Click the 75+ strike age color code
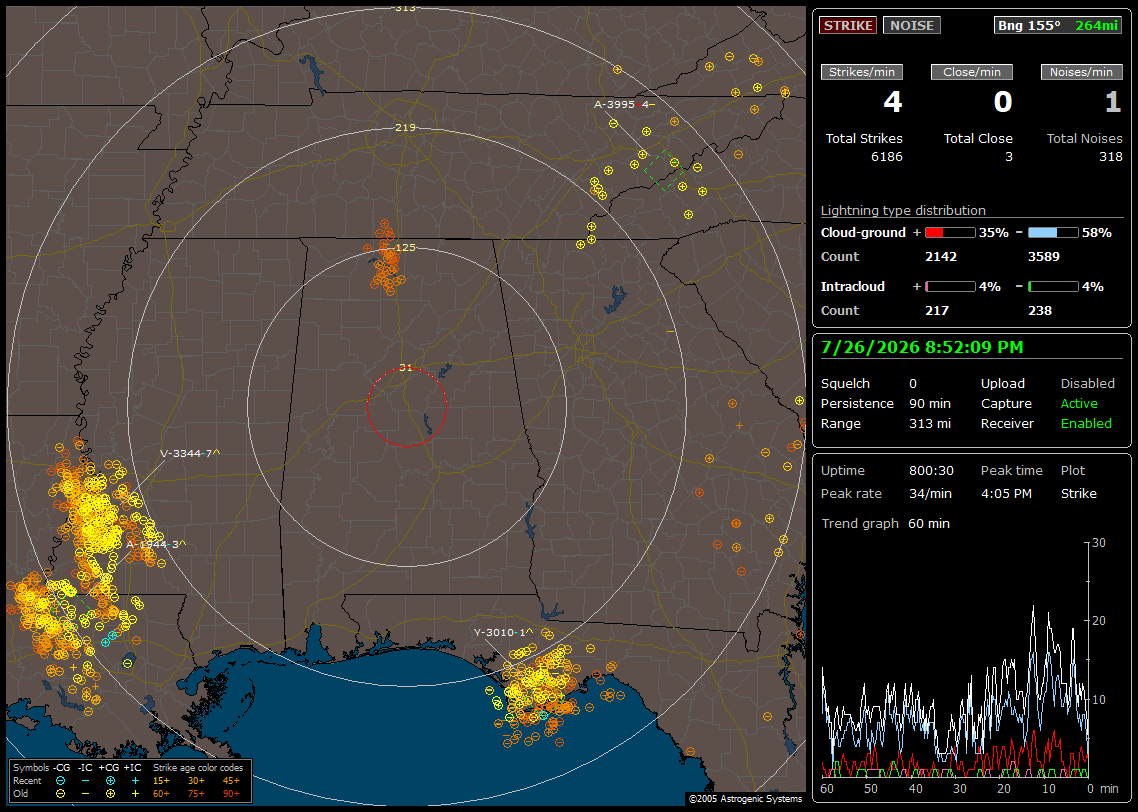The width and height of the screenshot is (1138, 812). [196, 794]
